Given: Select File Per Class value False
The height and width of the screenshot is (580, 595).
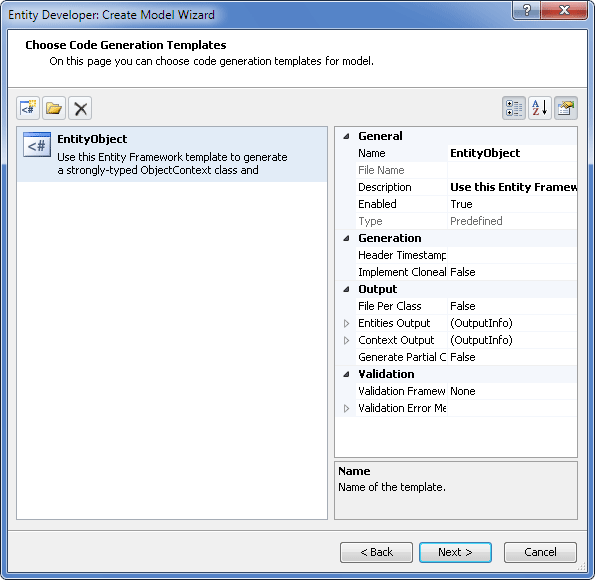Looking at the screenshot, I should 512,306.
